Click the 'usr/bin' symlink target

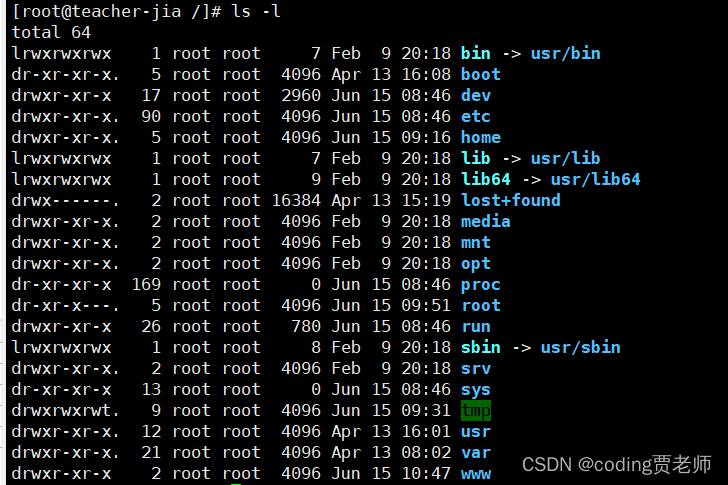(x=566, y=53)
